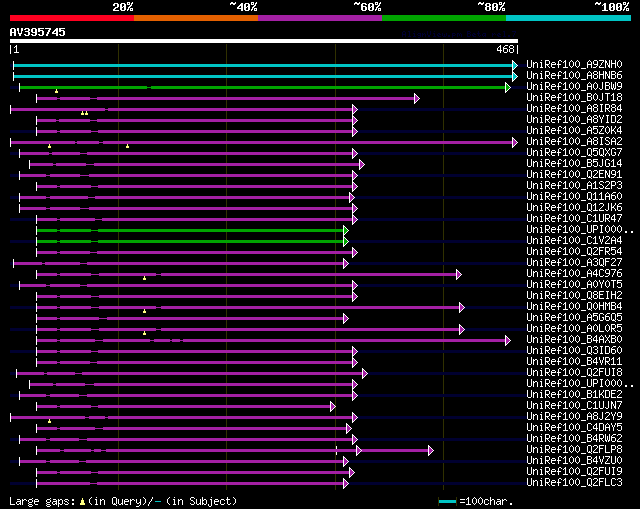Click the cyan alignment bar for UniRef100_A9ZNH0
The image size is (640, 509).
[x=263, y=65]
